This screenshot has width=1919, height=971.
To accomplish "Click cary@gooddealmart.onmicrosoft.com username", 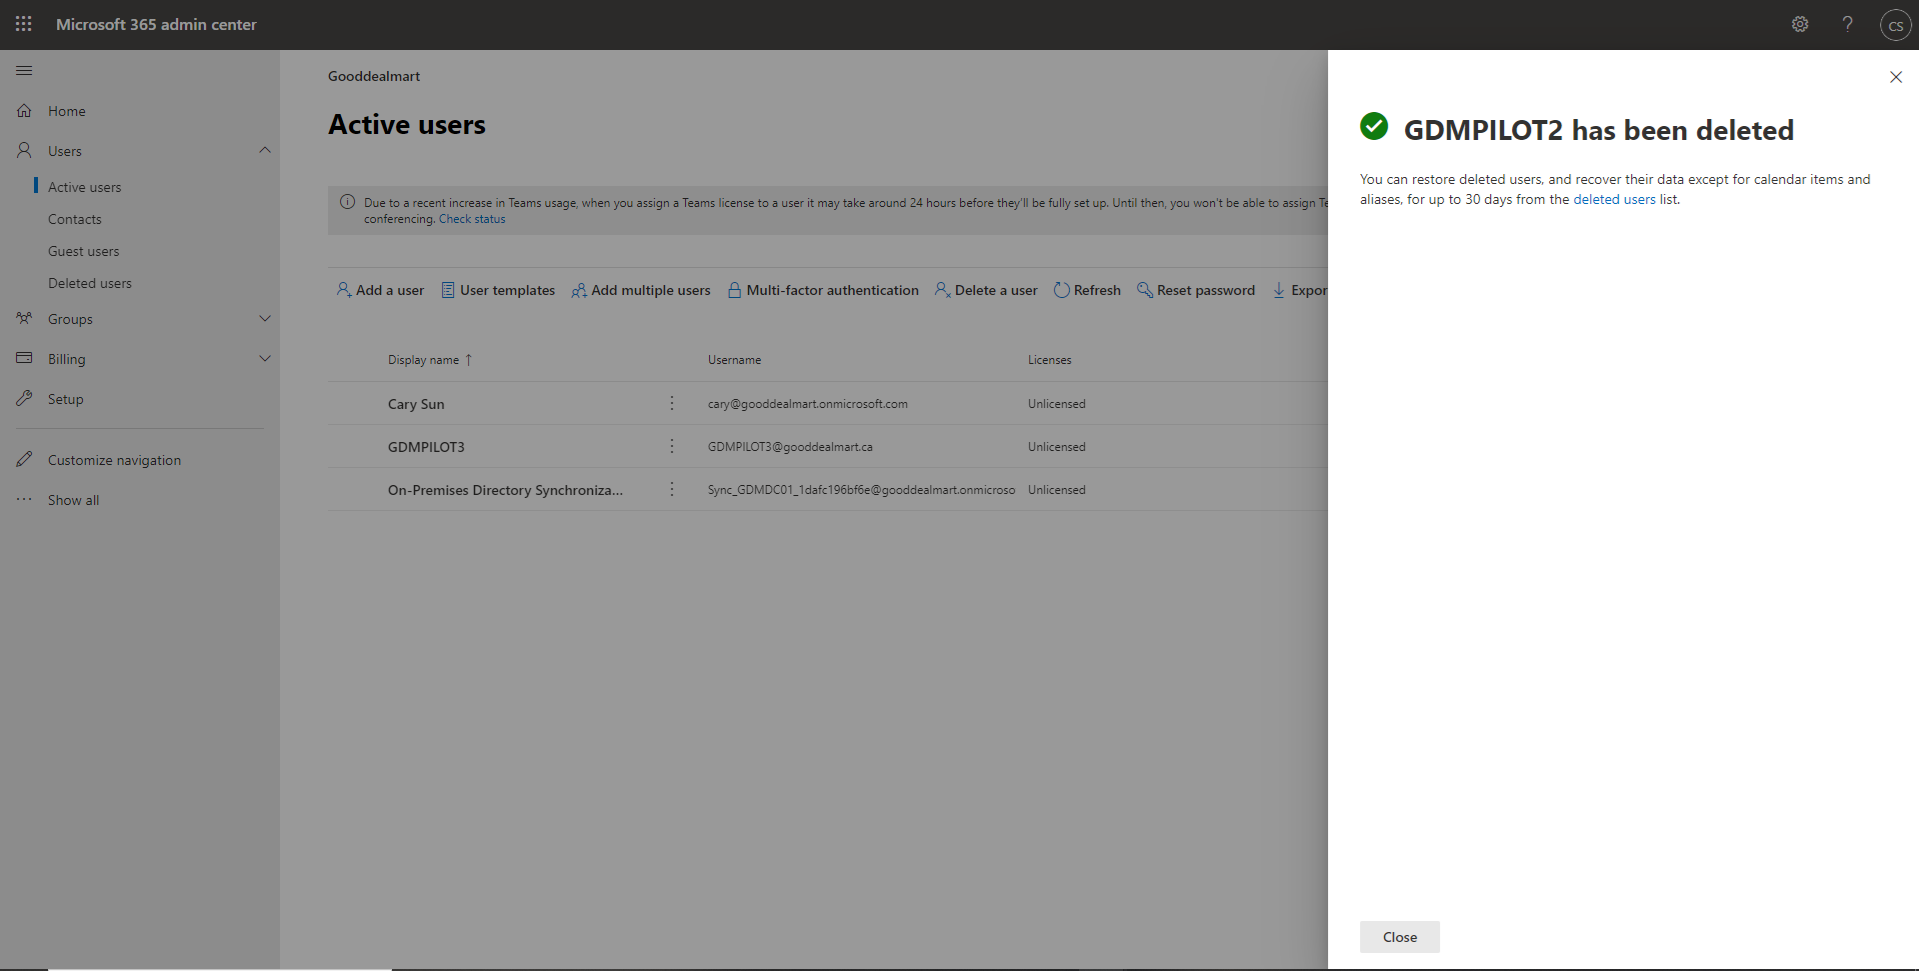I will [x=808, y=404].
